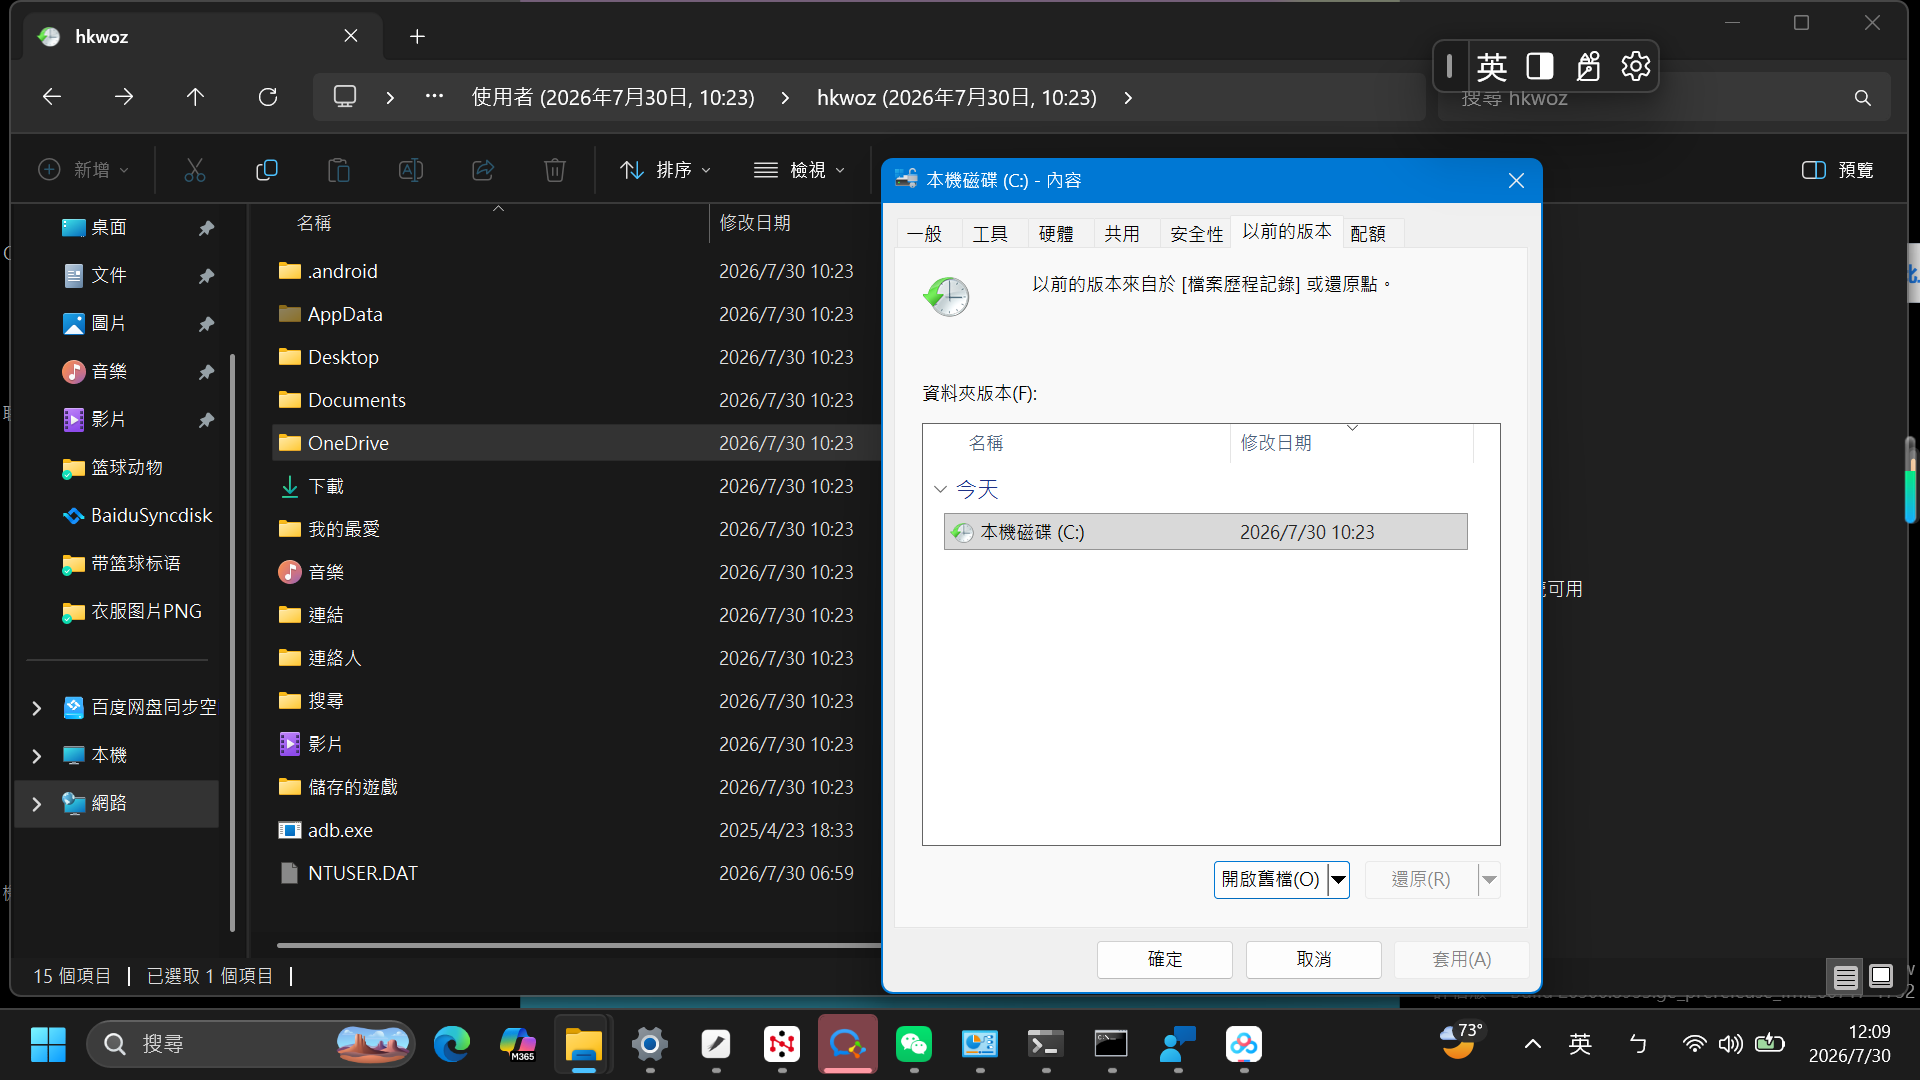Click the 取消 button
Screen dimensions: 1920x1080
(1314, 959)
